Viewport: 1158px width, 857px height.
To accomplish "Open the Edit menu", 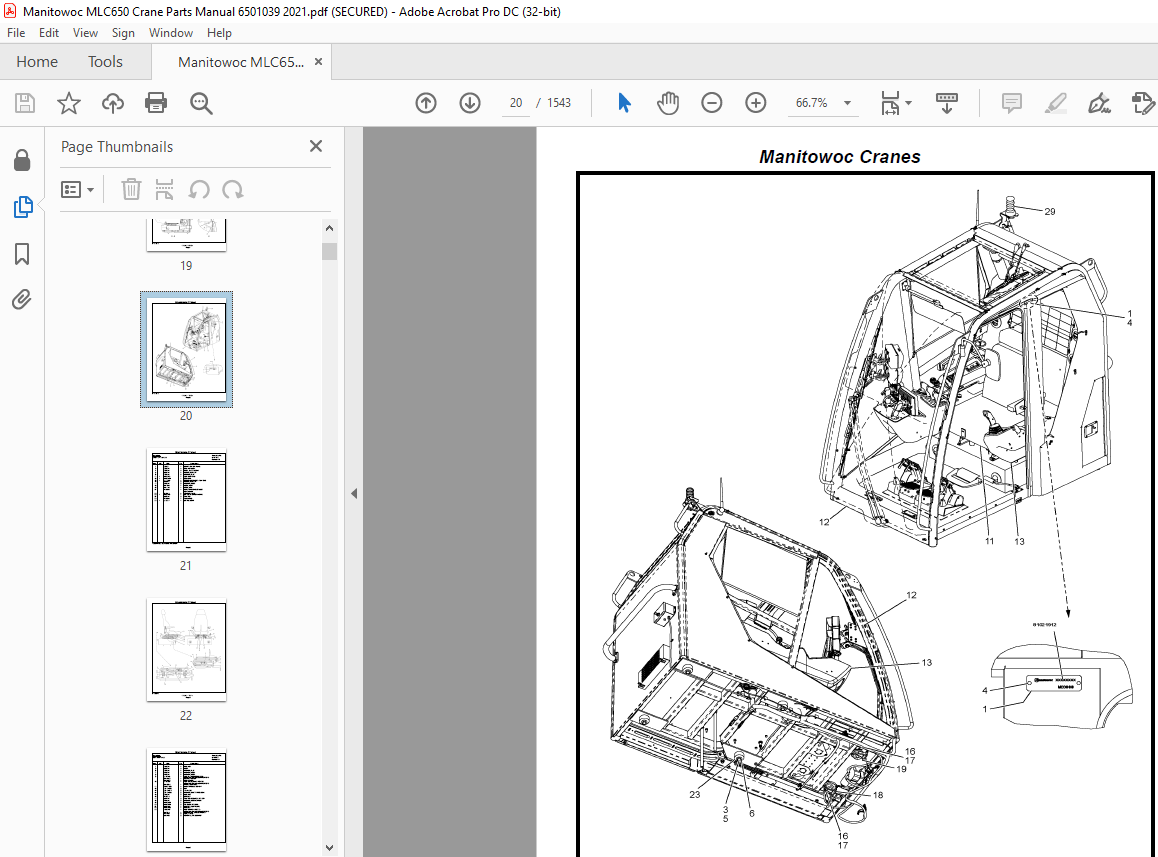I will 49,33.
